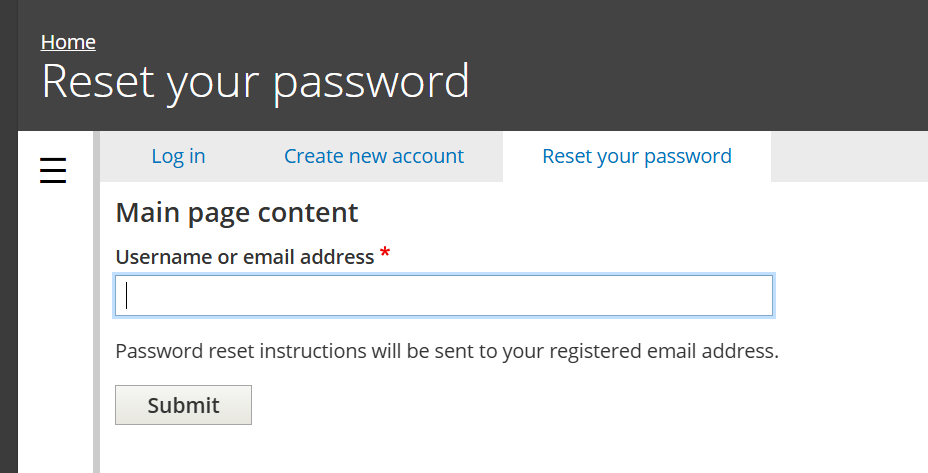Click the Home breadcrumb link
The height and width of the screenshot is (473, 928).
(x=68, y=42)
